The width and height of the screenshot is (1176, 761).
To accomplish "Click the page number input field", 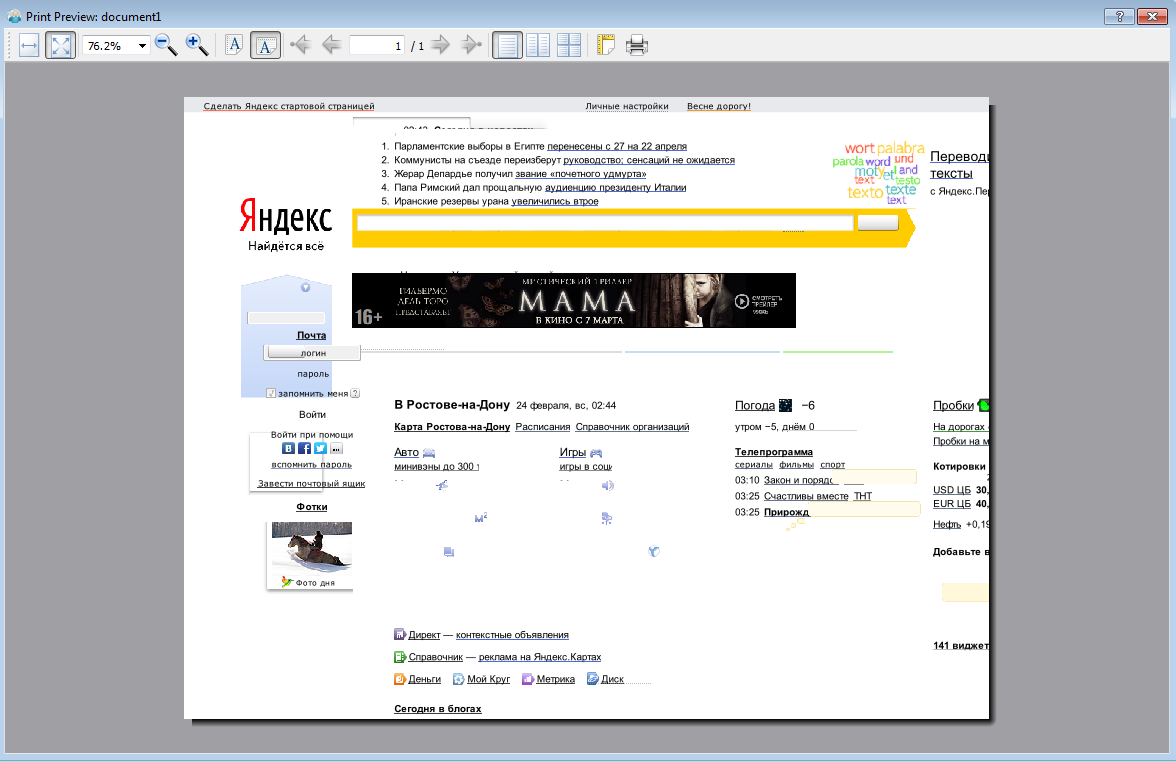I will click(377, 46).
